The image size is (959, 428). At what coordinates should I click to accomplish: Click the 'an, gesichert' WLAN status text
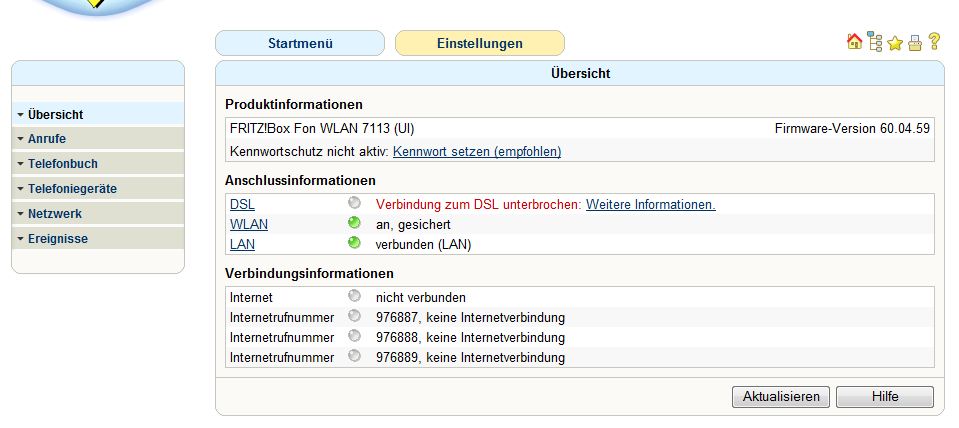click(413, 225)
